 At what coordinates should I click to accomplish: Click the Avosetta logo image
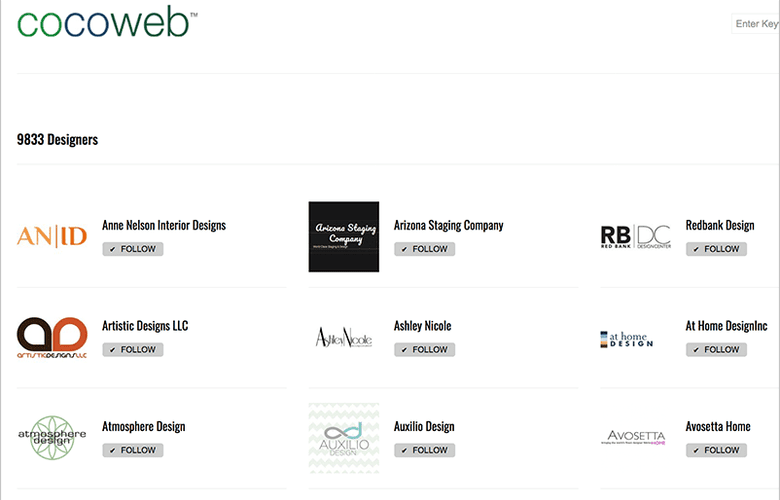[x=634, y=437]
